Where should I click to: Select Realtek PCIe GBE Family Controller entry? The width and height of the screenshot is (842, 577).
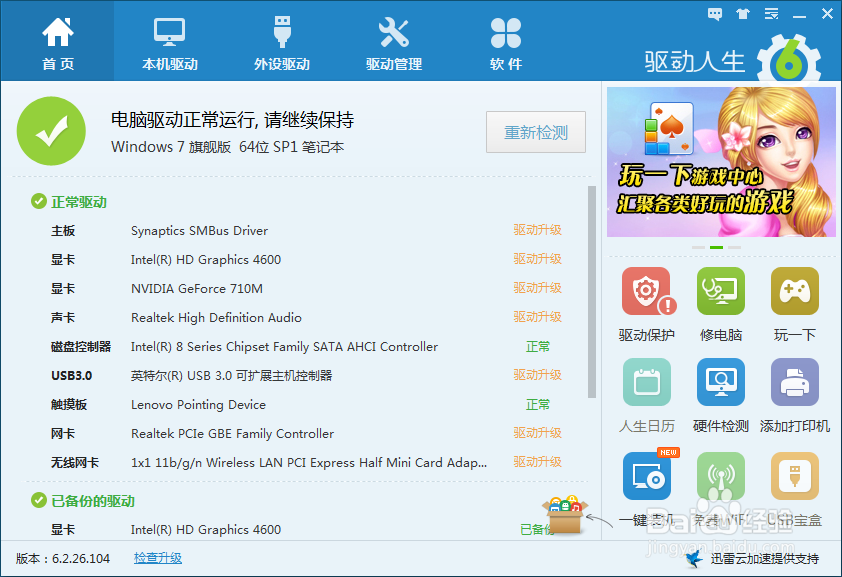233,434
